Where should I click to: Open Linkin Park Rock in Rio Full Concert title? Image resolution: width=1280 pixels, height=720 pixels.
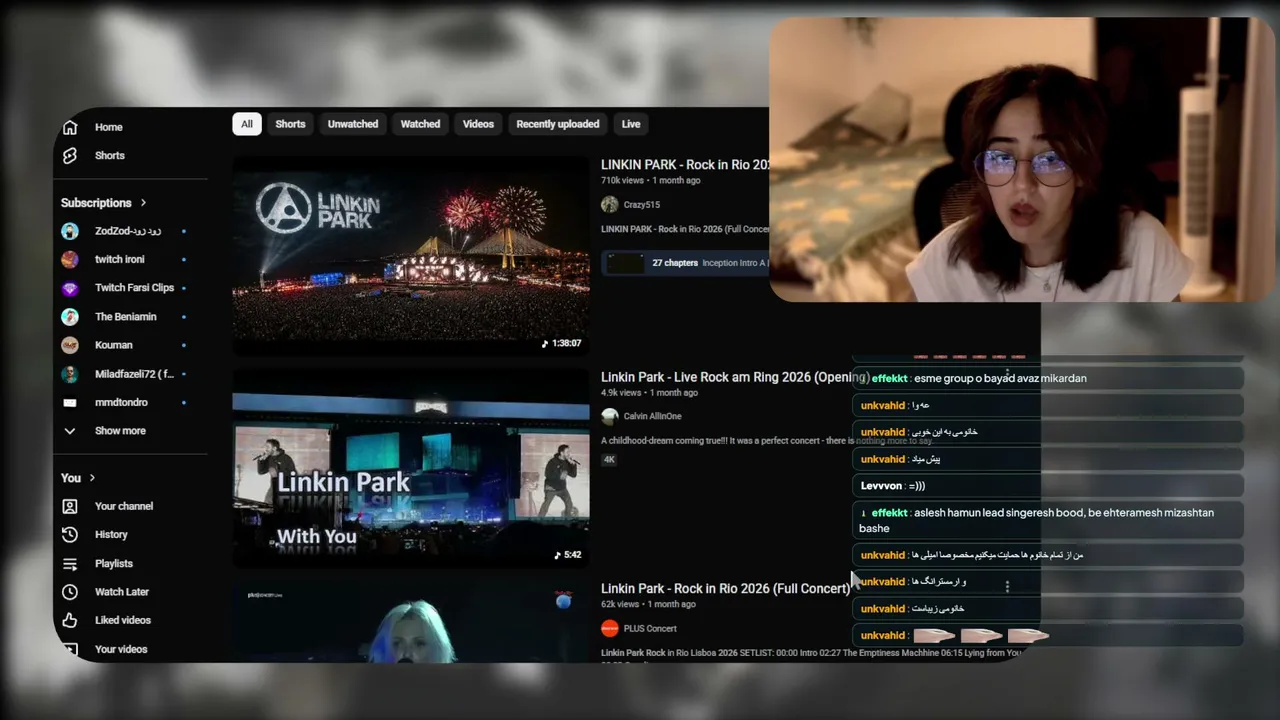[725, 589]
